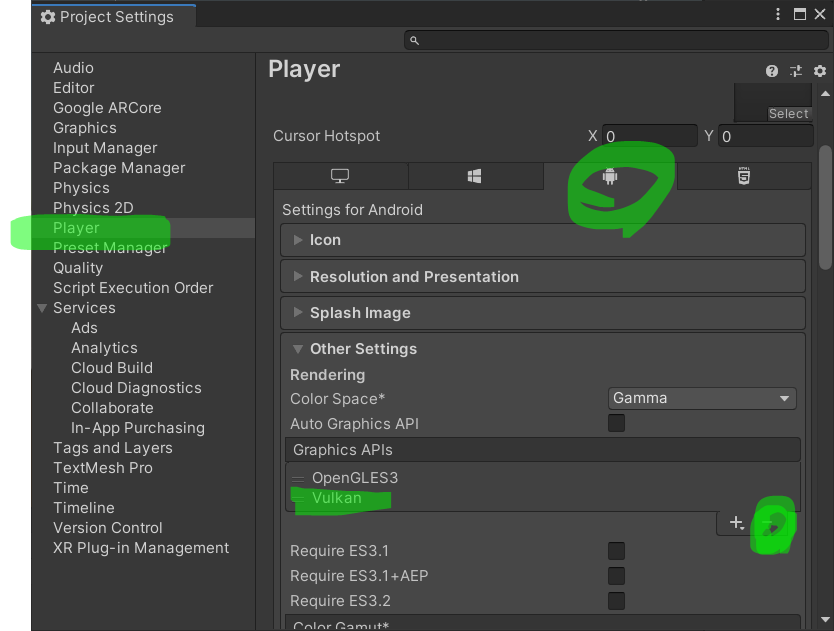Switch to the Android platform tab
Screen dimensions: 834x631
[610, 176]
